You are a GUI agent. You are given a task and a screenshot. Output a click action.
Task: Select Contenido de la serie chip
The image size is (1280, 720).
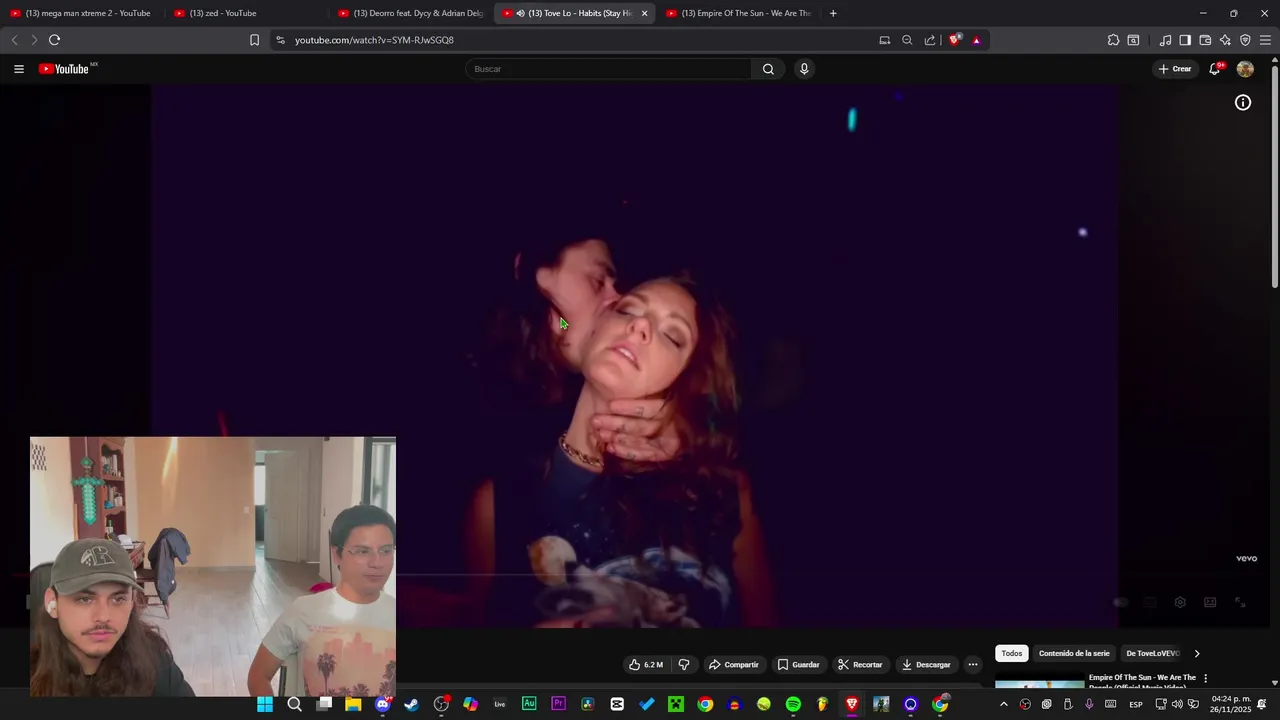pyautogui.click(x=1074, y=654)
